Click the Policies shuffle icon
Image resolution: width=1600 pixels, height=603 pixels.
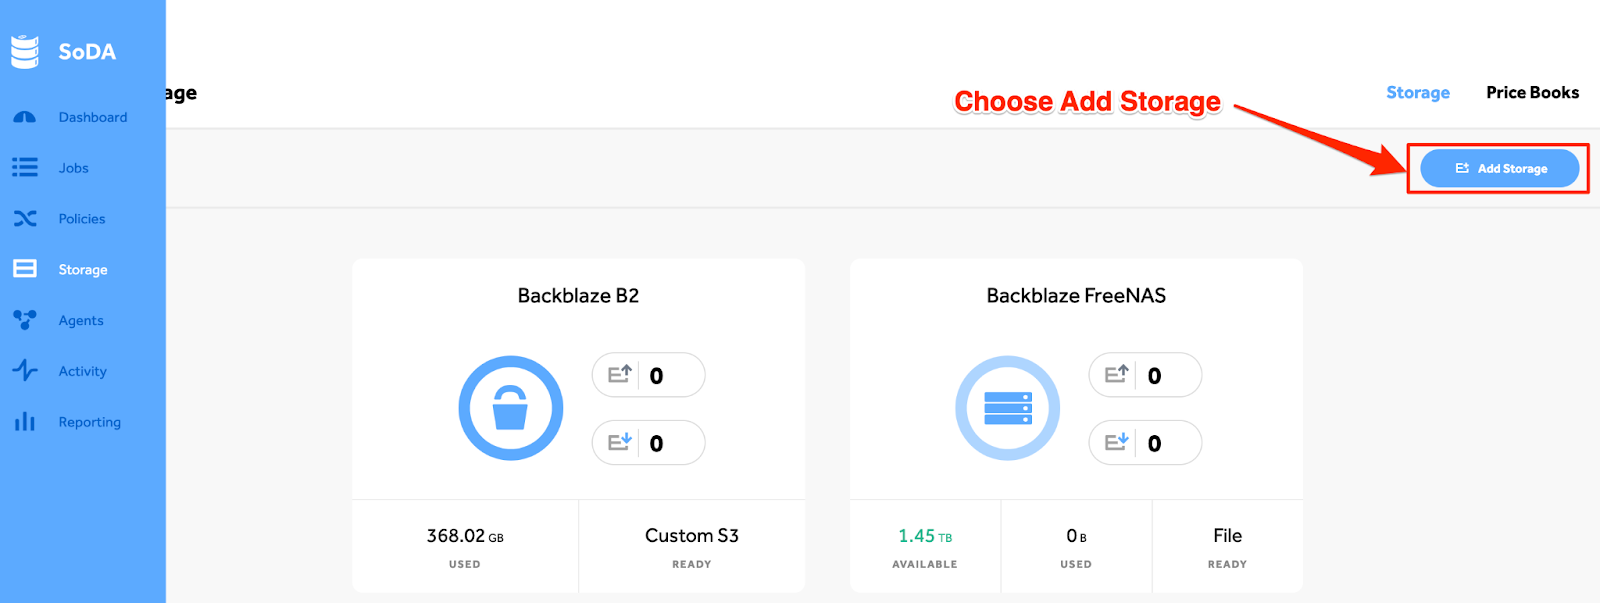click(25, 218)
